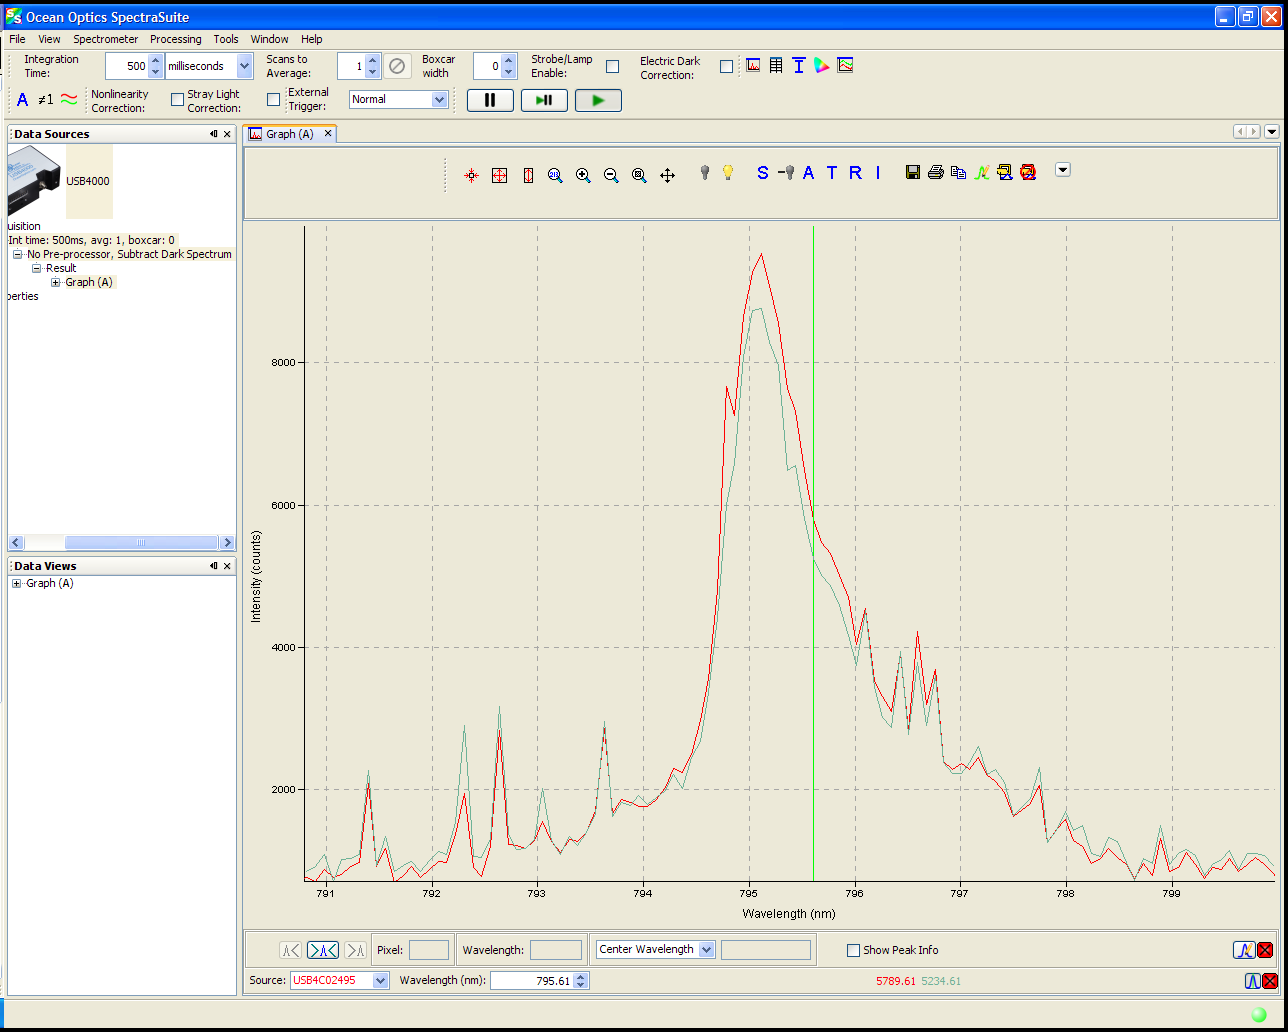Click the zoom to region magnifier icon
1288x1032 pixels.
(x=639, y=175)
